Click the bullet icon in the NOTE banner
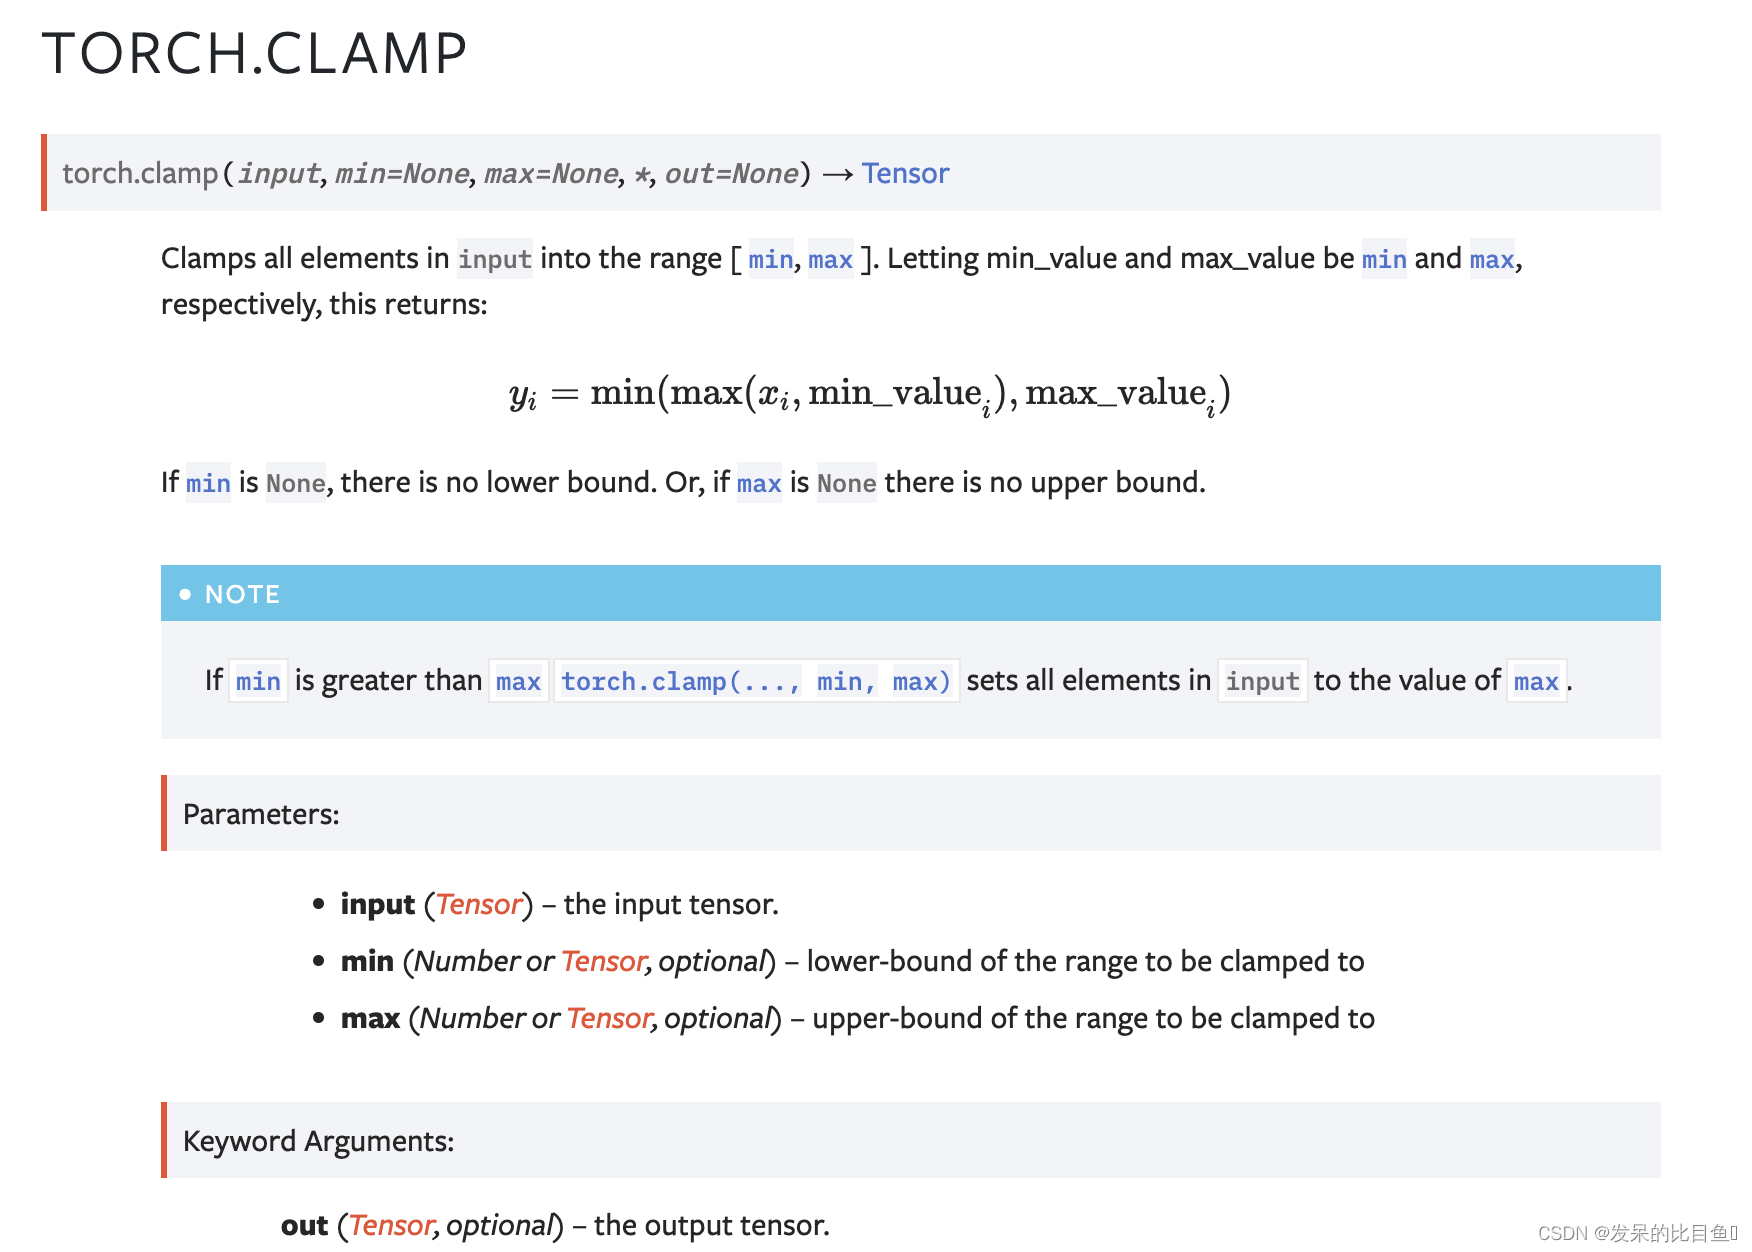The height and width of the screenshot is (1252, 1752). coord(185,593)
